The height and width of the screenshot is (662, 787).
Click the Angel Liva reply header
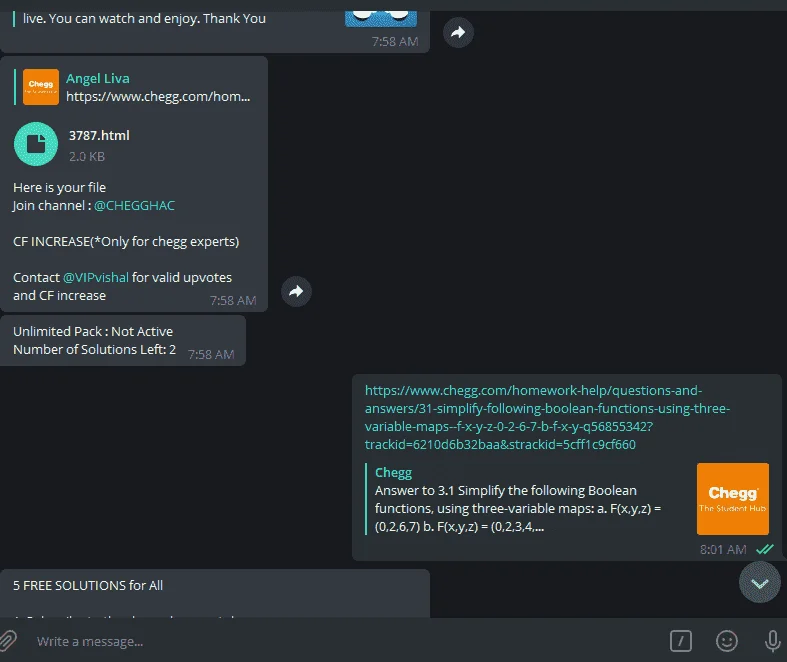(x=98, y=78)
